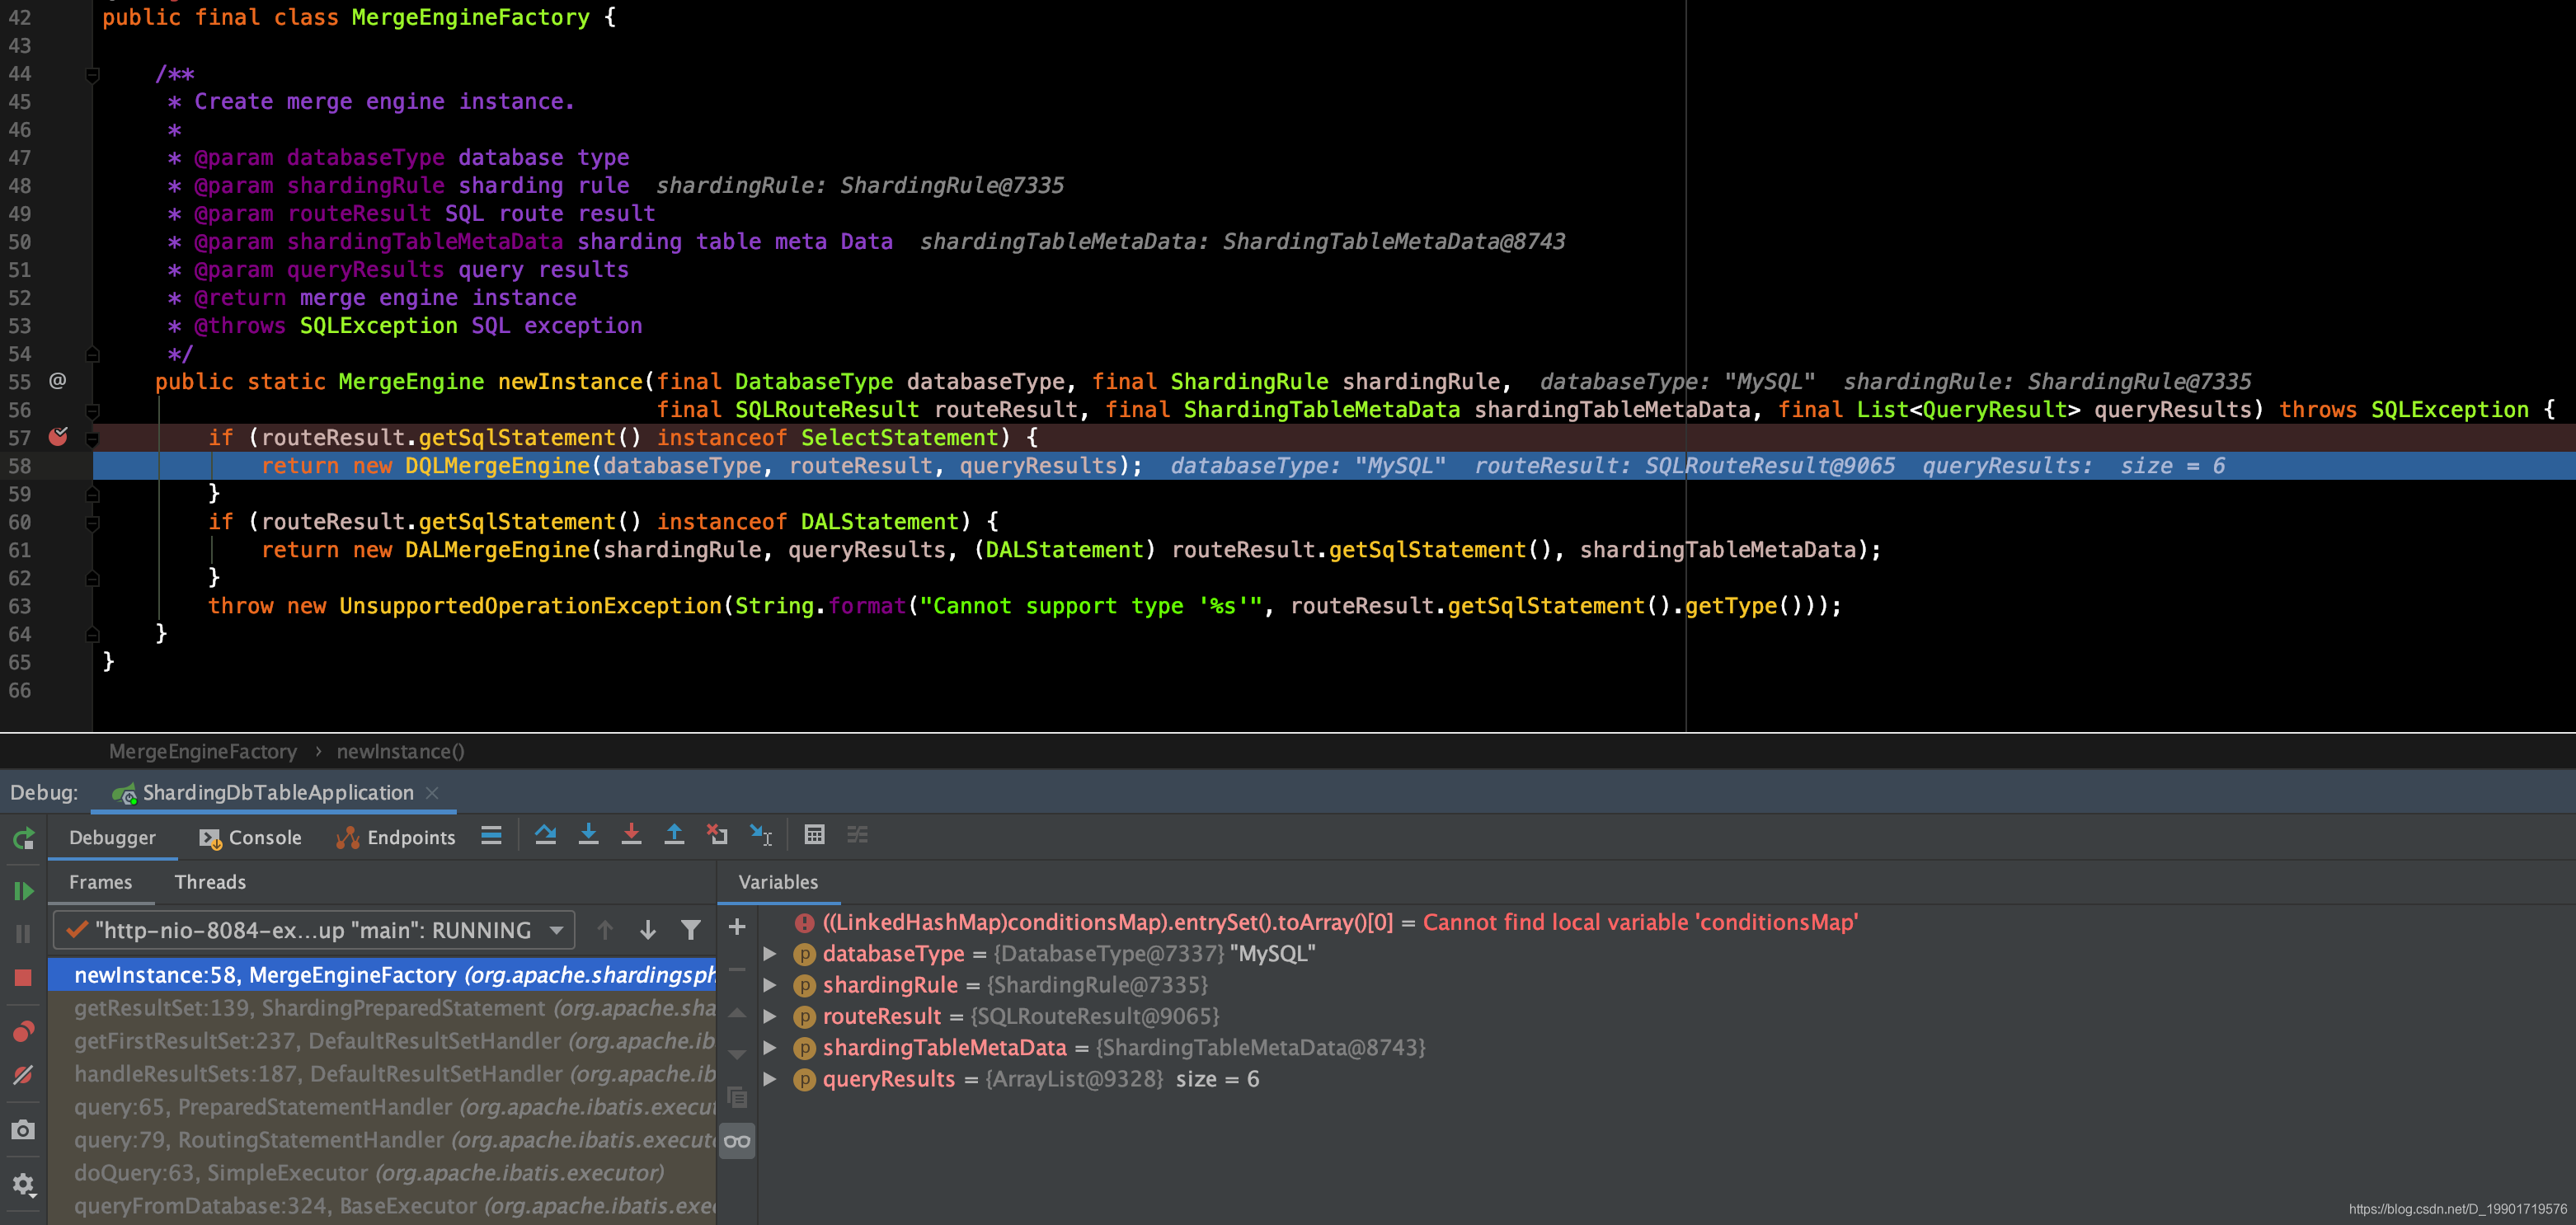The image size is (2576, 1225).
Task: Open thread selector dropdown
Action: (x=314, y=930)
